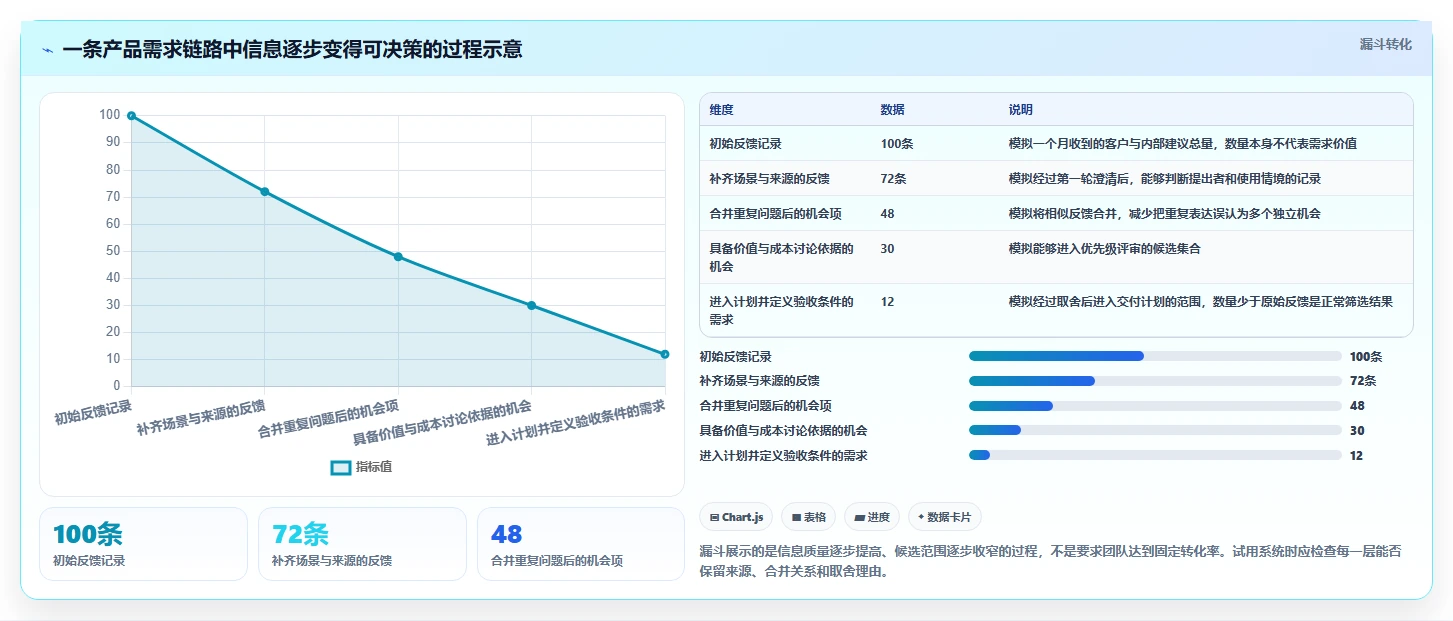1453x621 pixels.
Task: Select the 进度 chip
Action: tap(872, 517)
